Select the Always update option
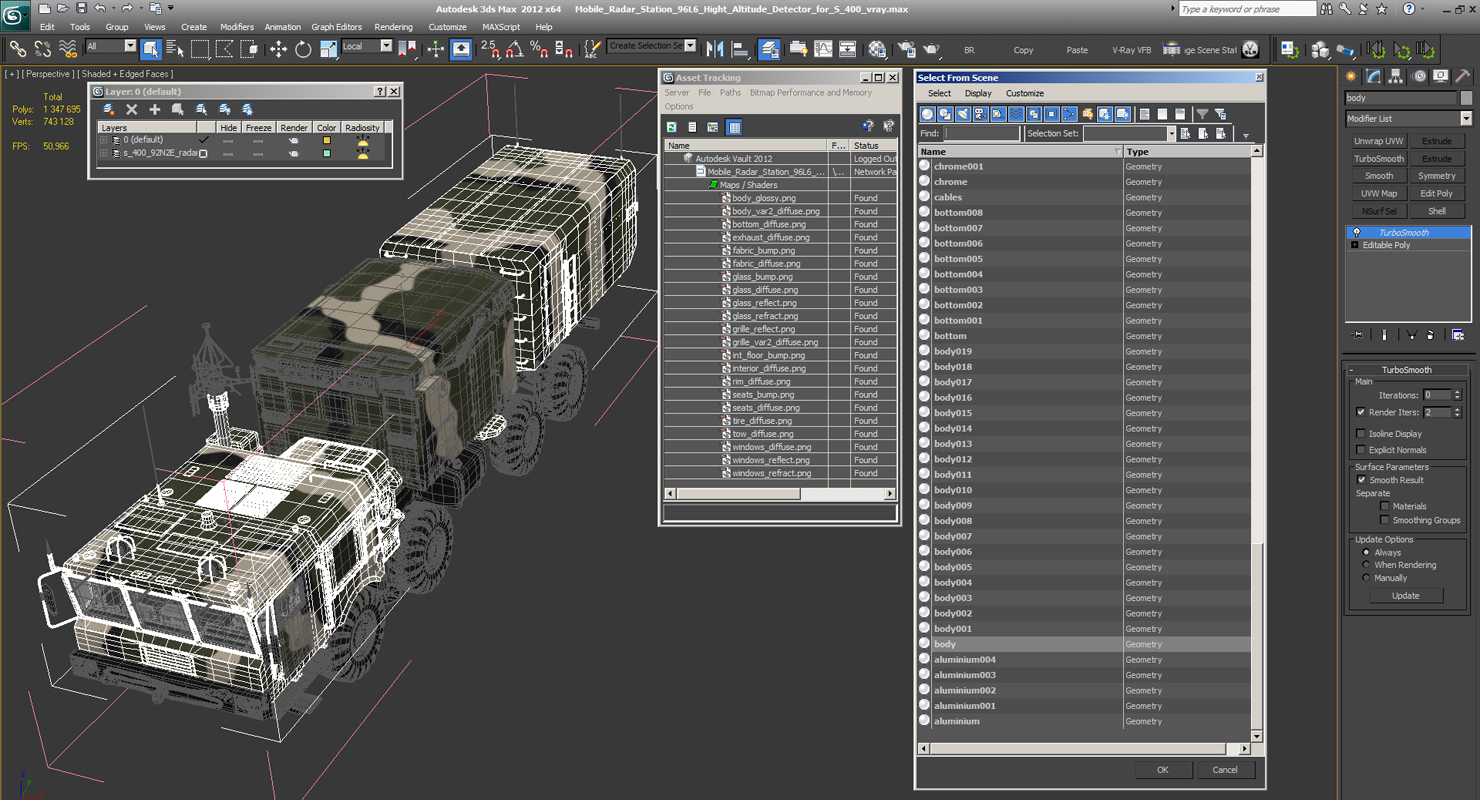The height and width of the screenshot is (800, 1480). [1366, 552]
